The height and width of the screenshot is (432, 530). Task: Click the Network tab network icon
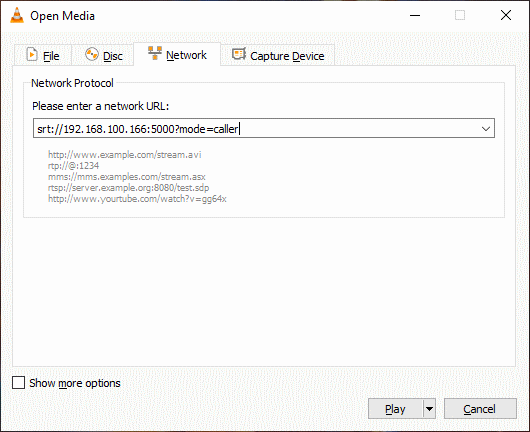coord(155,53)
